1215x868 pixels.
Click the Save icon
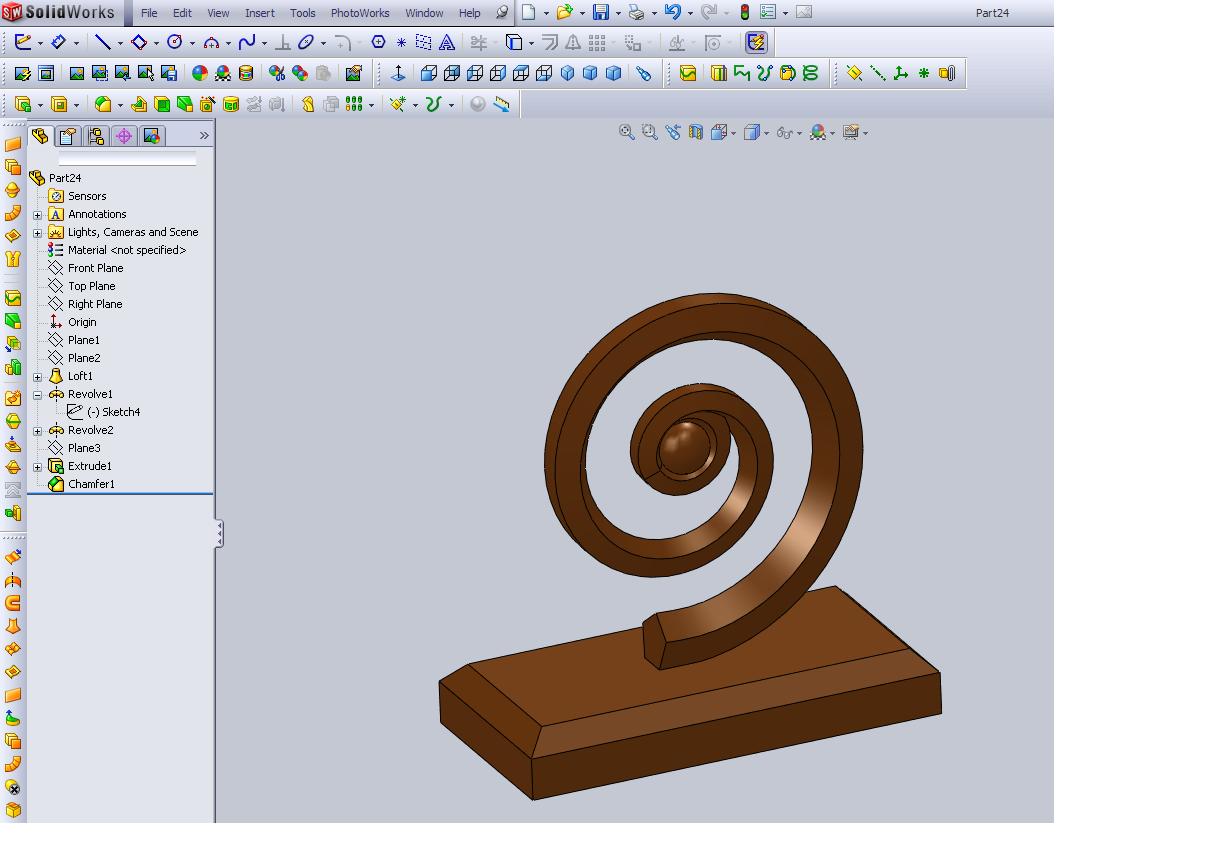click(x=601, y=12)
